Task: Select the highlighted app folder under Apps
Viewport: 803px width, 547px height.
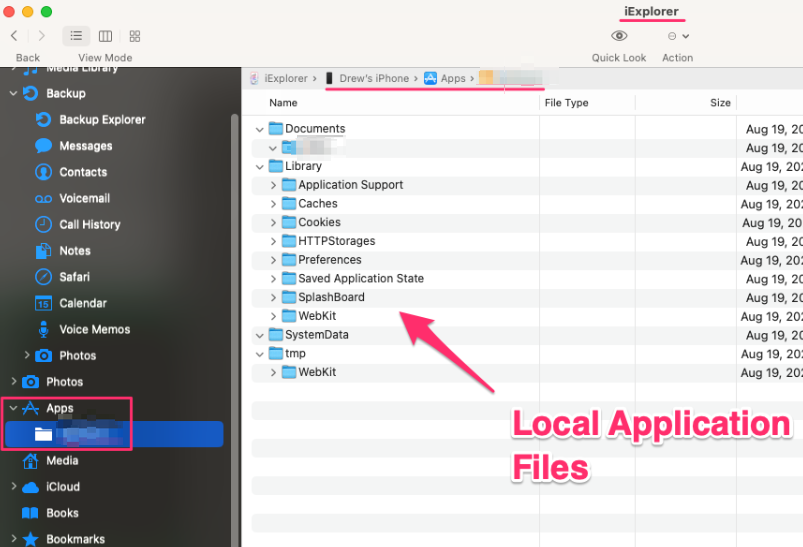Action: [115, 434]
